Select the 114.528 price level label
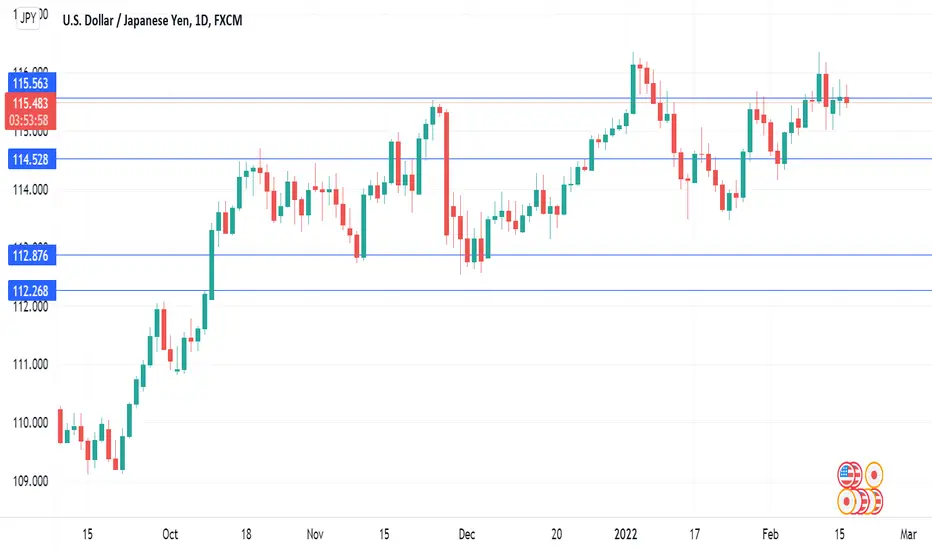 click(x=32, y=159)
